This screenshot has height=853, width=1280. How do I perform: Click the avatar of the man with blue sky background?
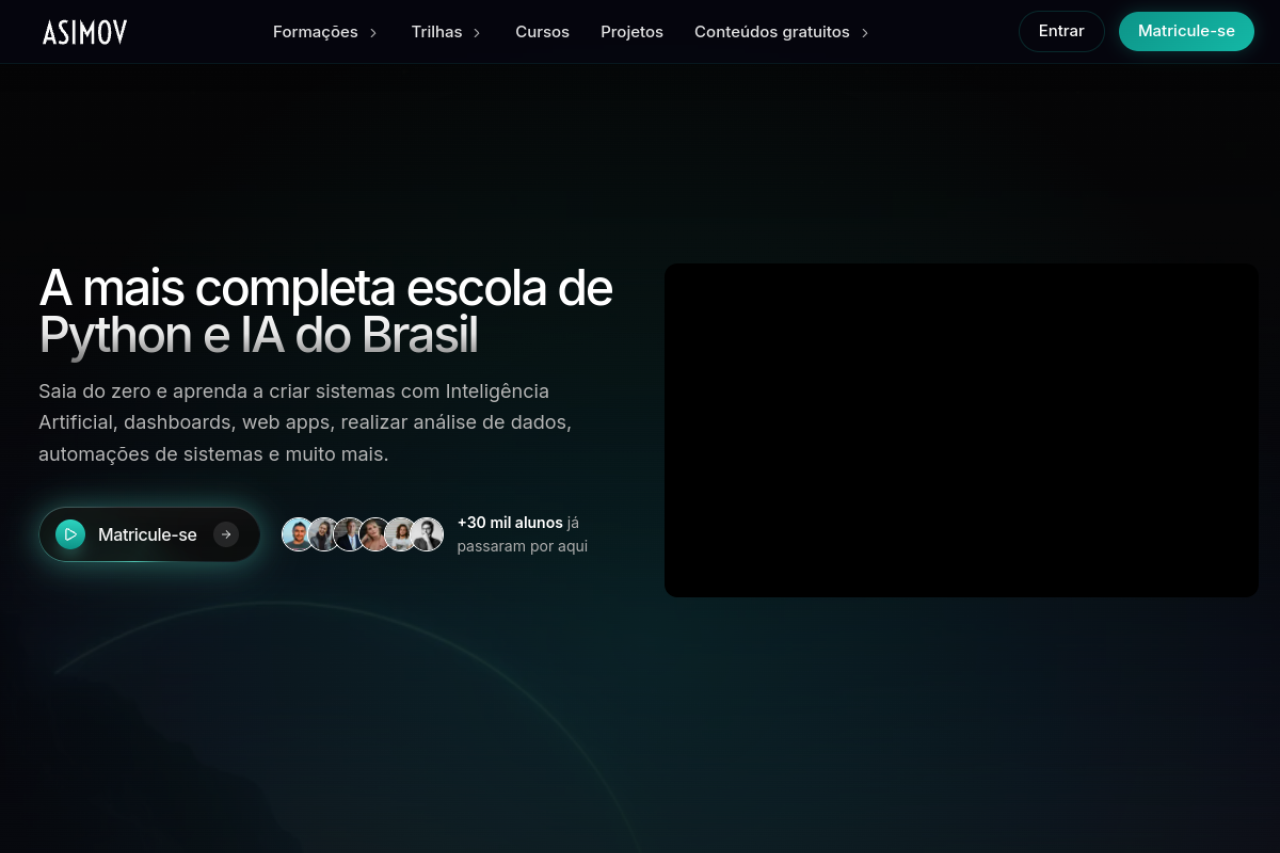click(298, 534)
